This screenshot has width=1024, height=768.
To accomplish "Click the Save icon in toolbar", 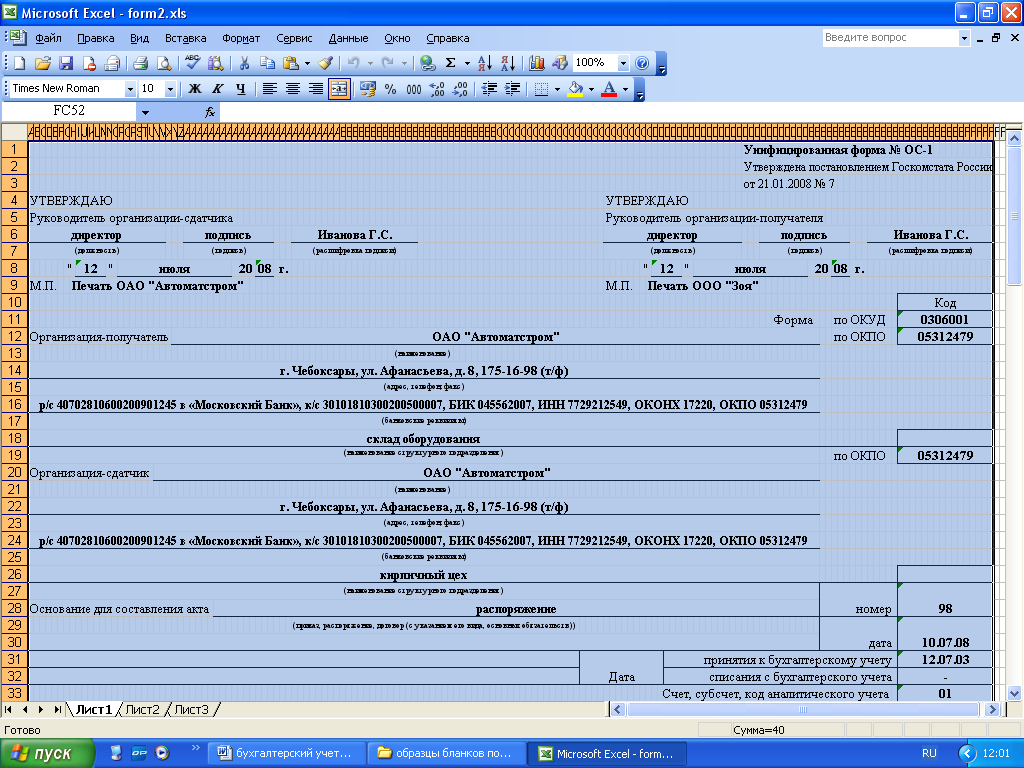I will point(66,63).
